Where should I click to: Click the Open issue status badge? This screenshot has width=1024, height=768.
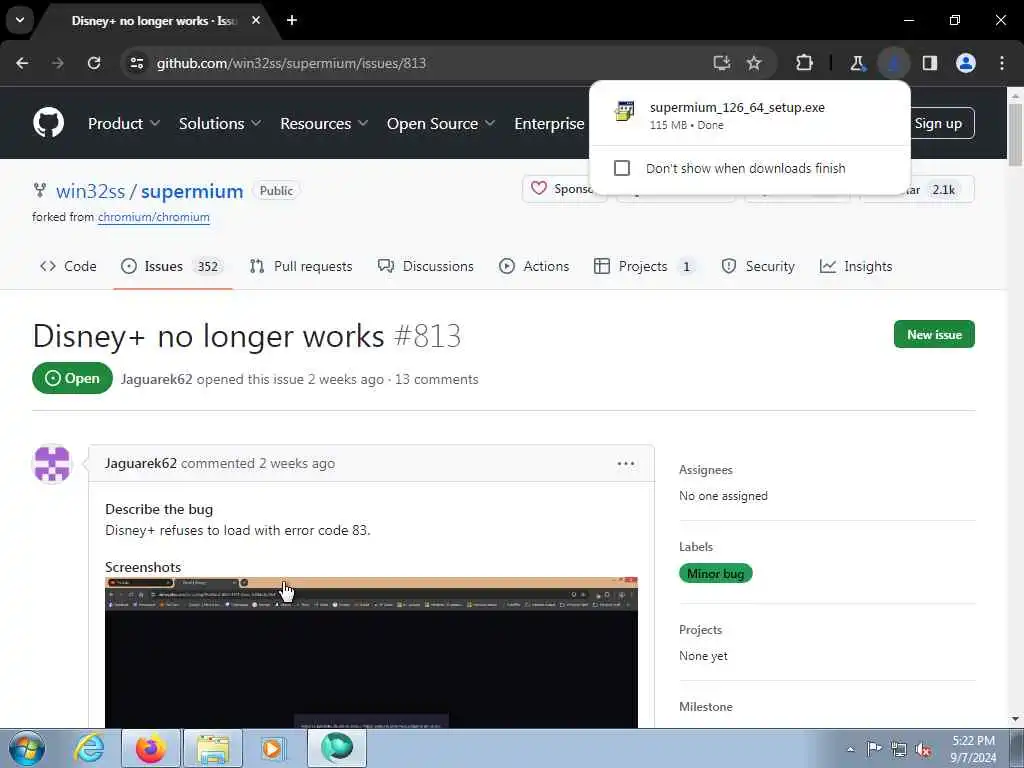coord(72,378)
